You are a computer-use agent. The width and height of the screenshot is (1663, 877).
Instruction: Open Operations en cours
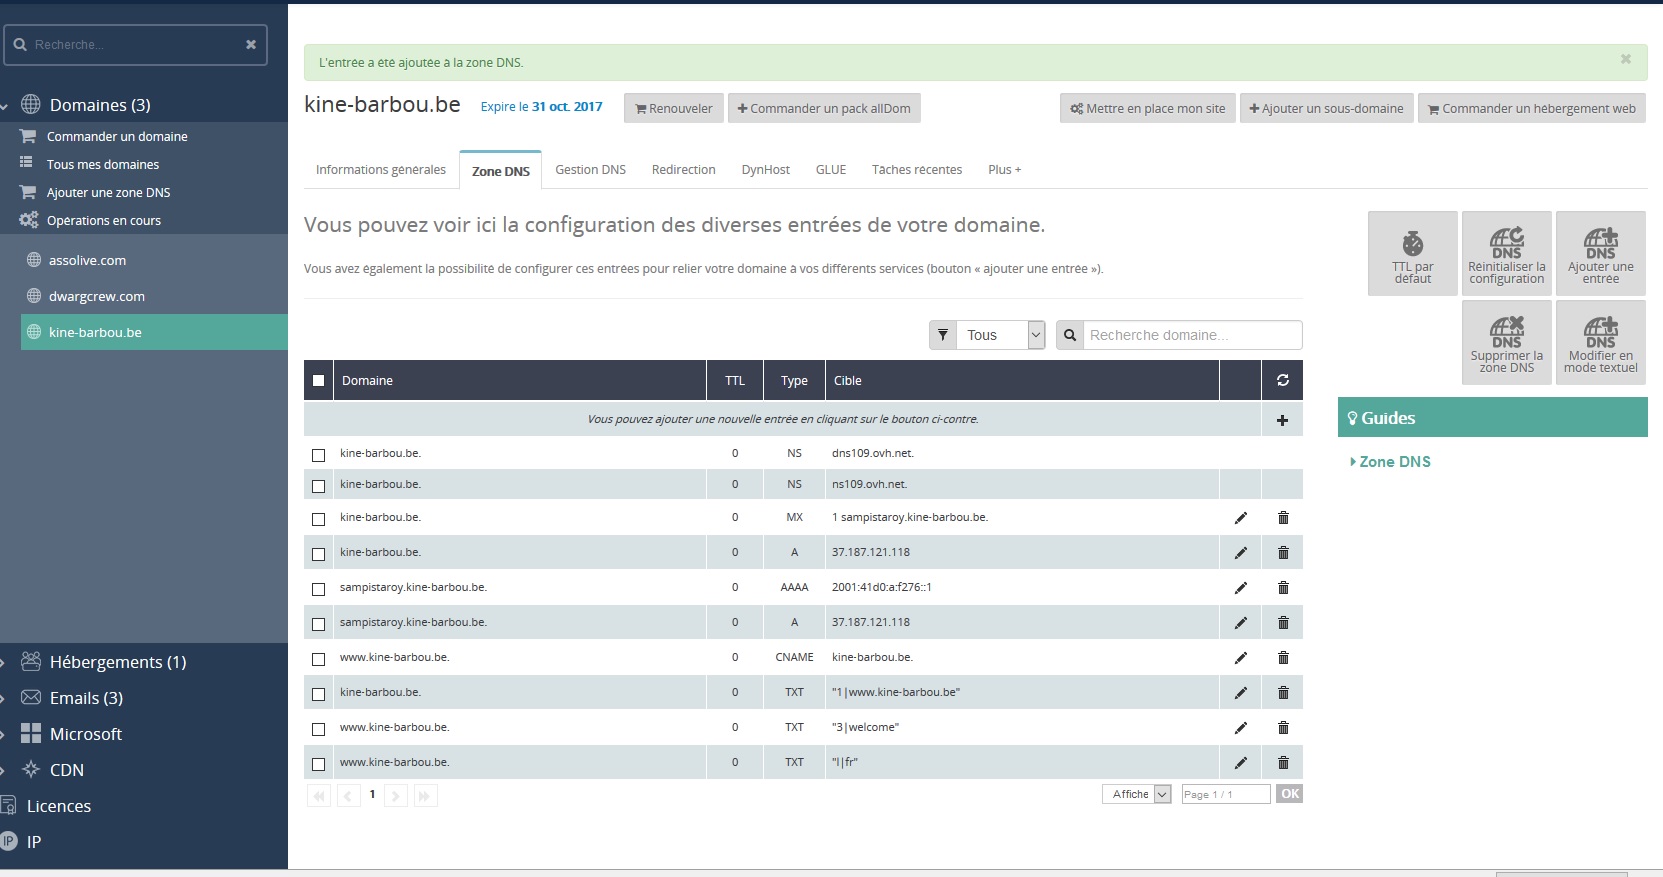click(x=103, y=220)
